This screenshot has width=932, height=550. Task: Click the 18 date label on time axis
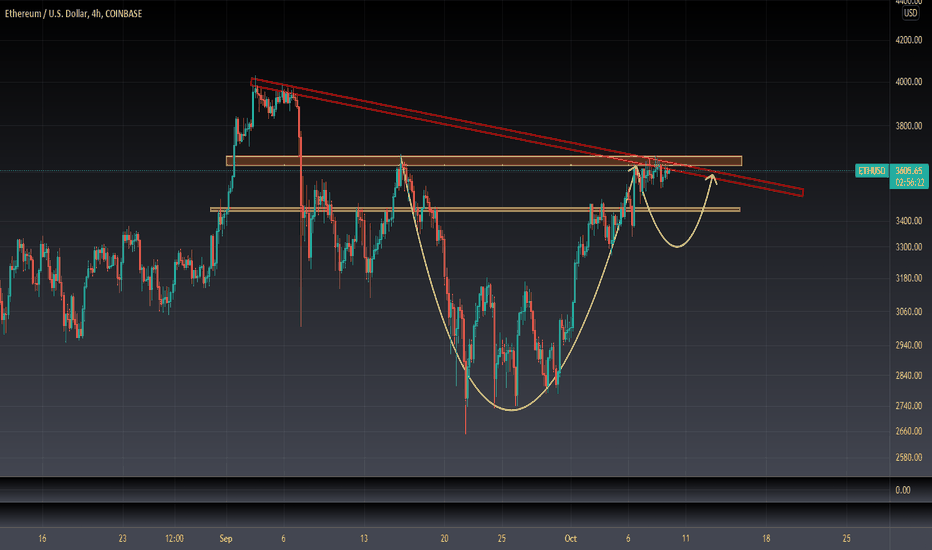pos(766,539)
